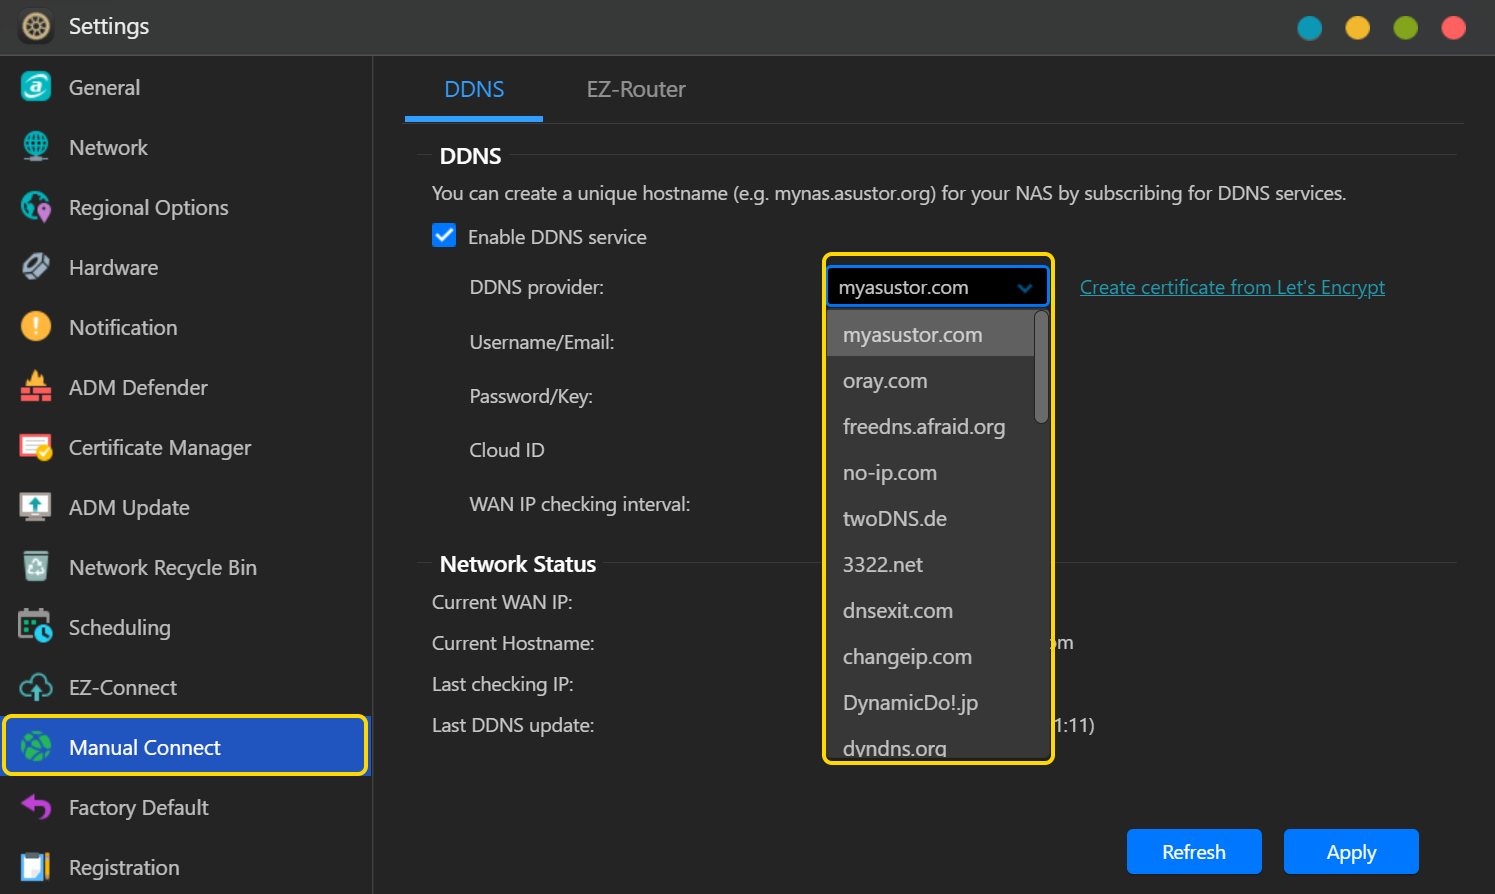Click the Notification exclamation icon
This screenshot has width=1495, height=894.
[x=36, y=327]
